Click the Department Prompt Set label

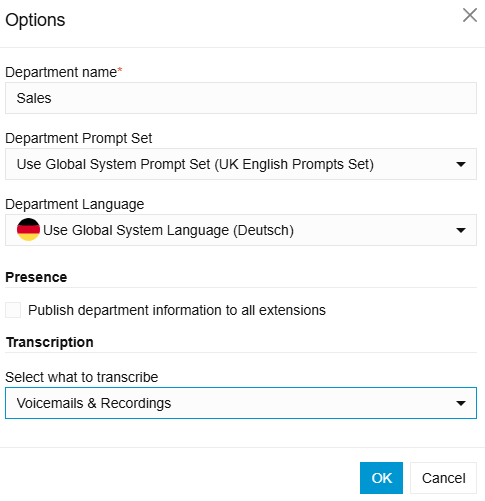tap(79, 138)
